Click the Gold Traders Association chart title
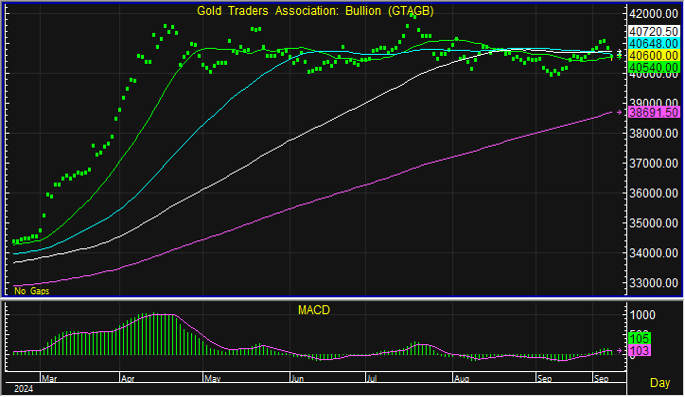The image size is (685, 397). (x=315, y=11)
